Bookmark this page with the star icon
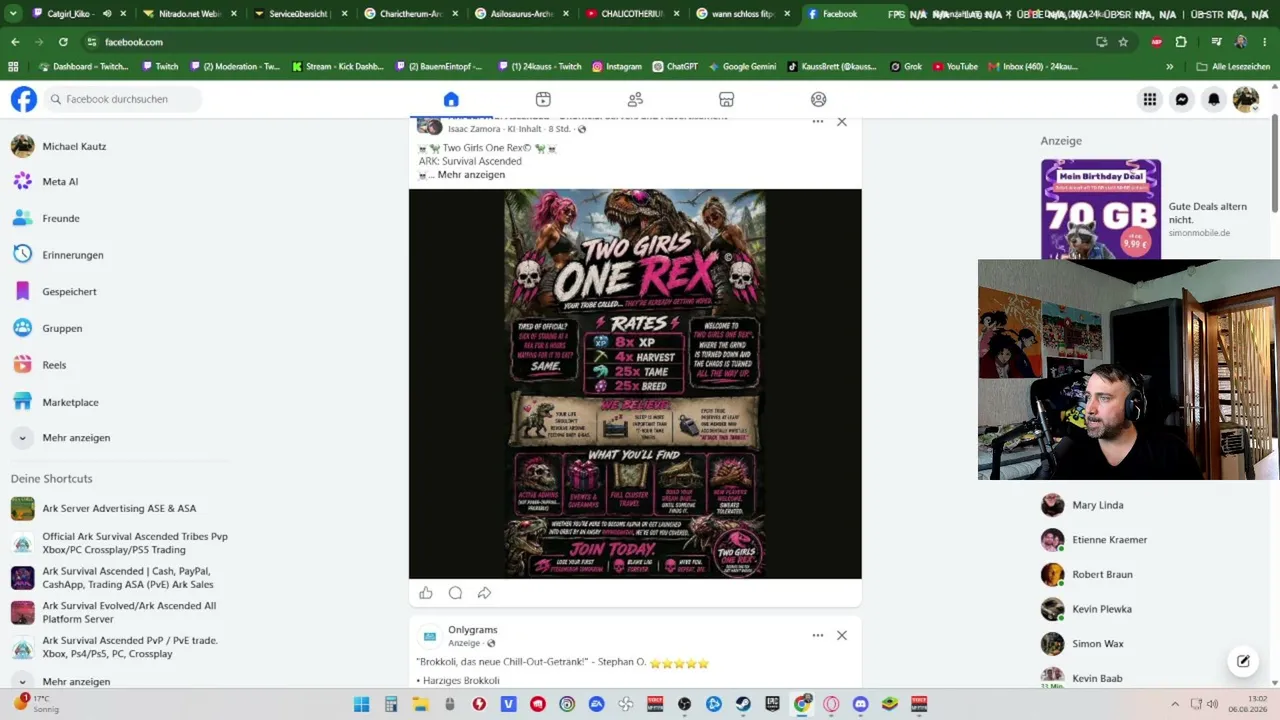The width and height of the screenshot is (1280, 720). pos(1123,42)
